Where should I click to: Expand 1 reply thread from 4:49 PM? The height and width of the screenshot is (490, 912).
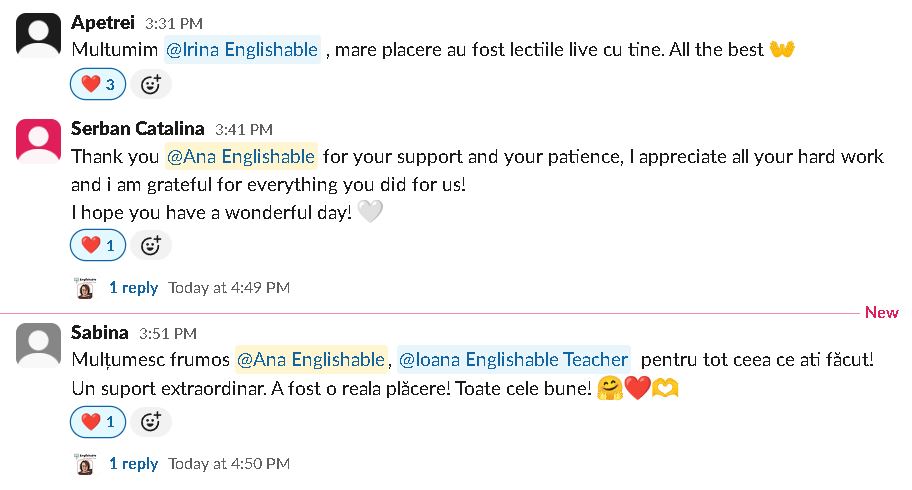click(x=133, y=288)
